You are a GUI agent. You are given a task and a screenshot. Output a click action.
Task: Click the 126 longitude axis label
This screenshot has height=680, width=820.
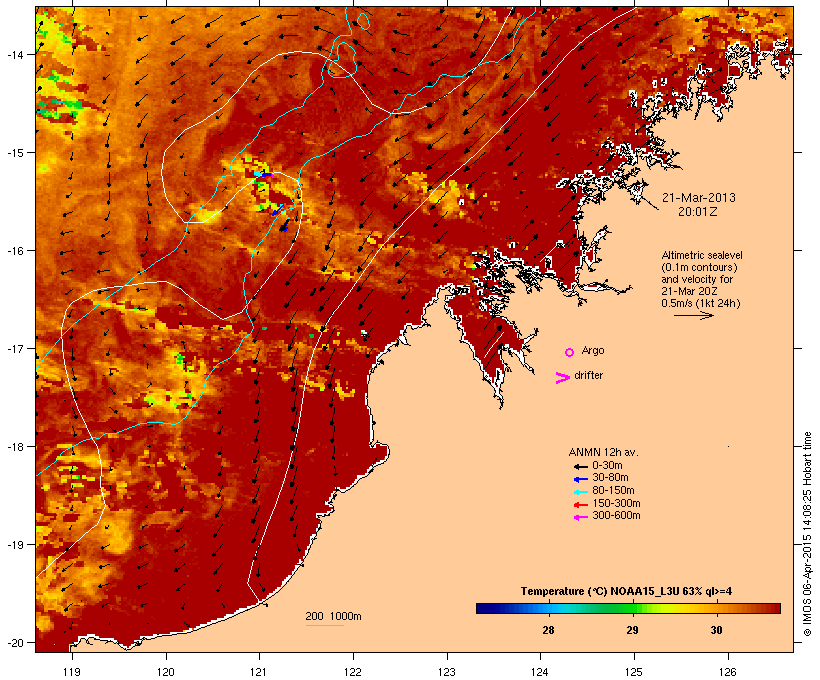(728, 672)
